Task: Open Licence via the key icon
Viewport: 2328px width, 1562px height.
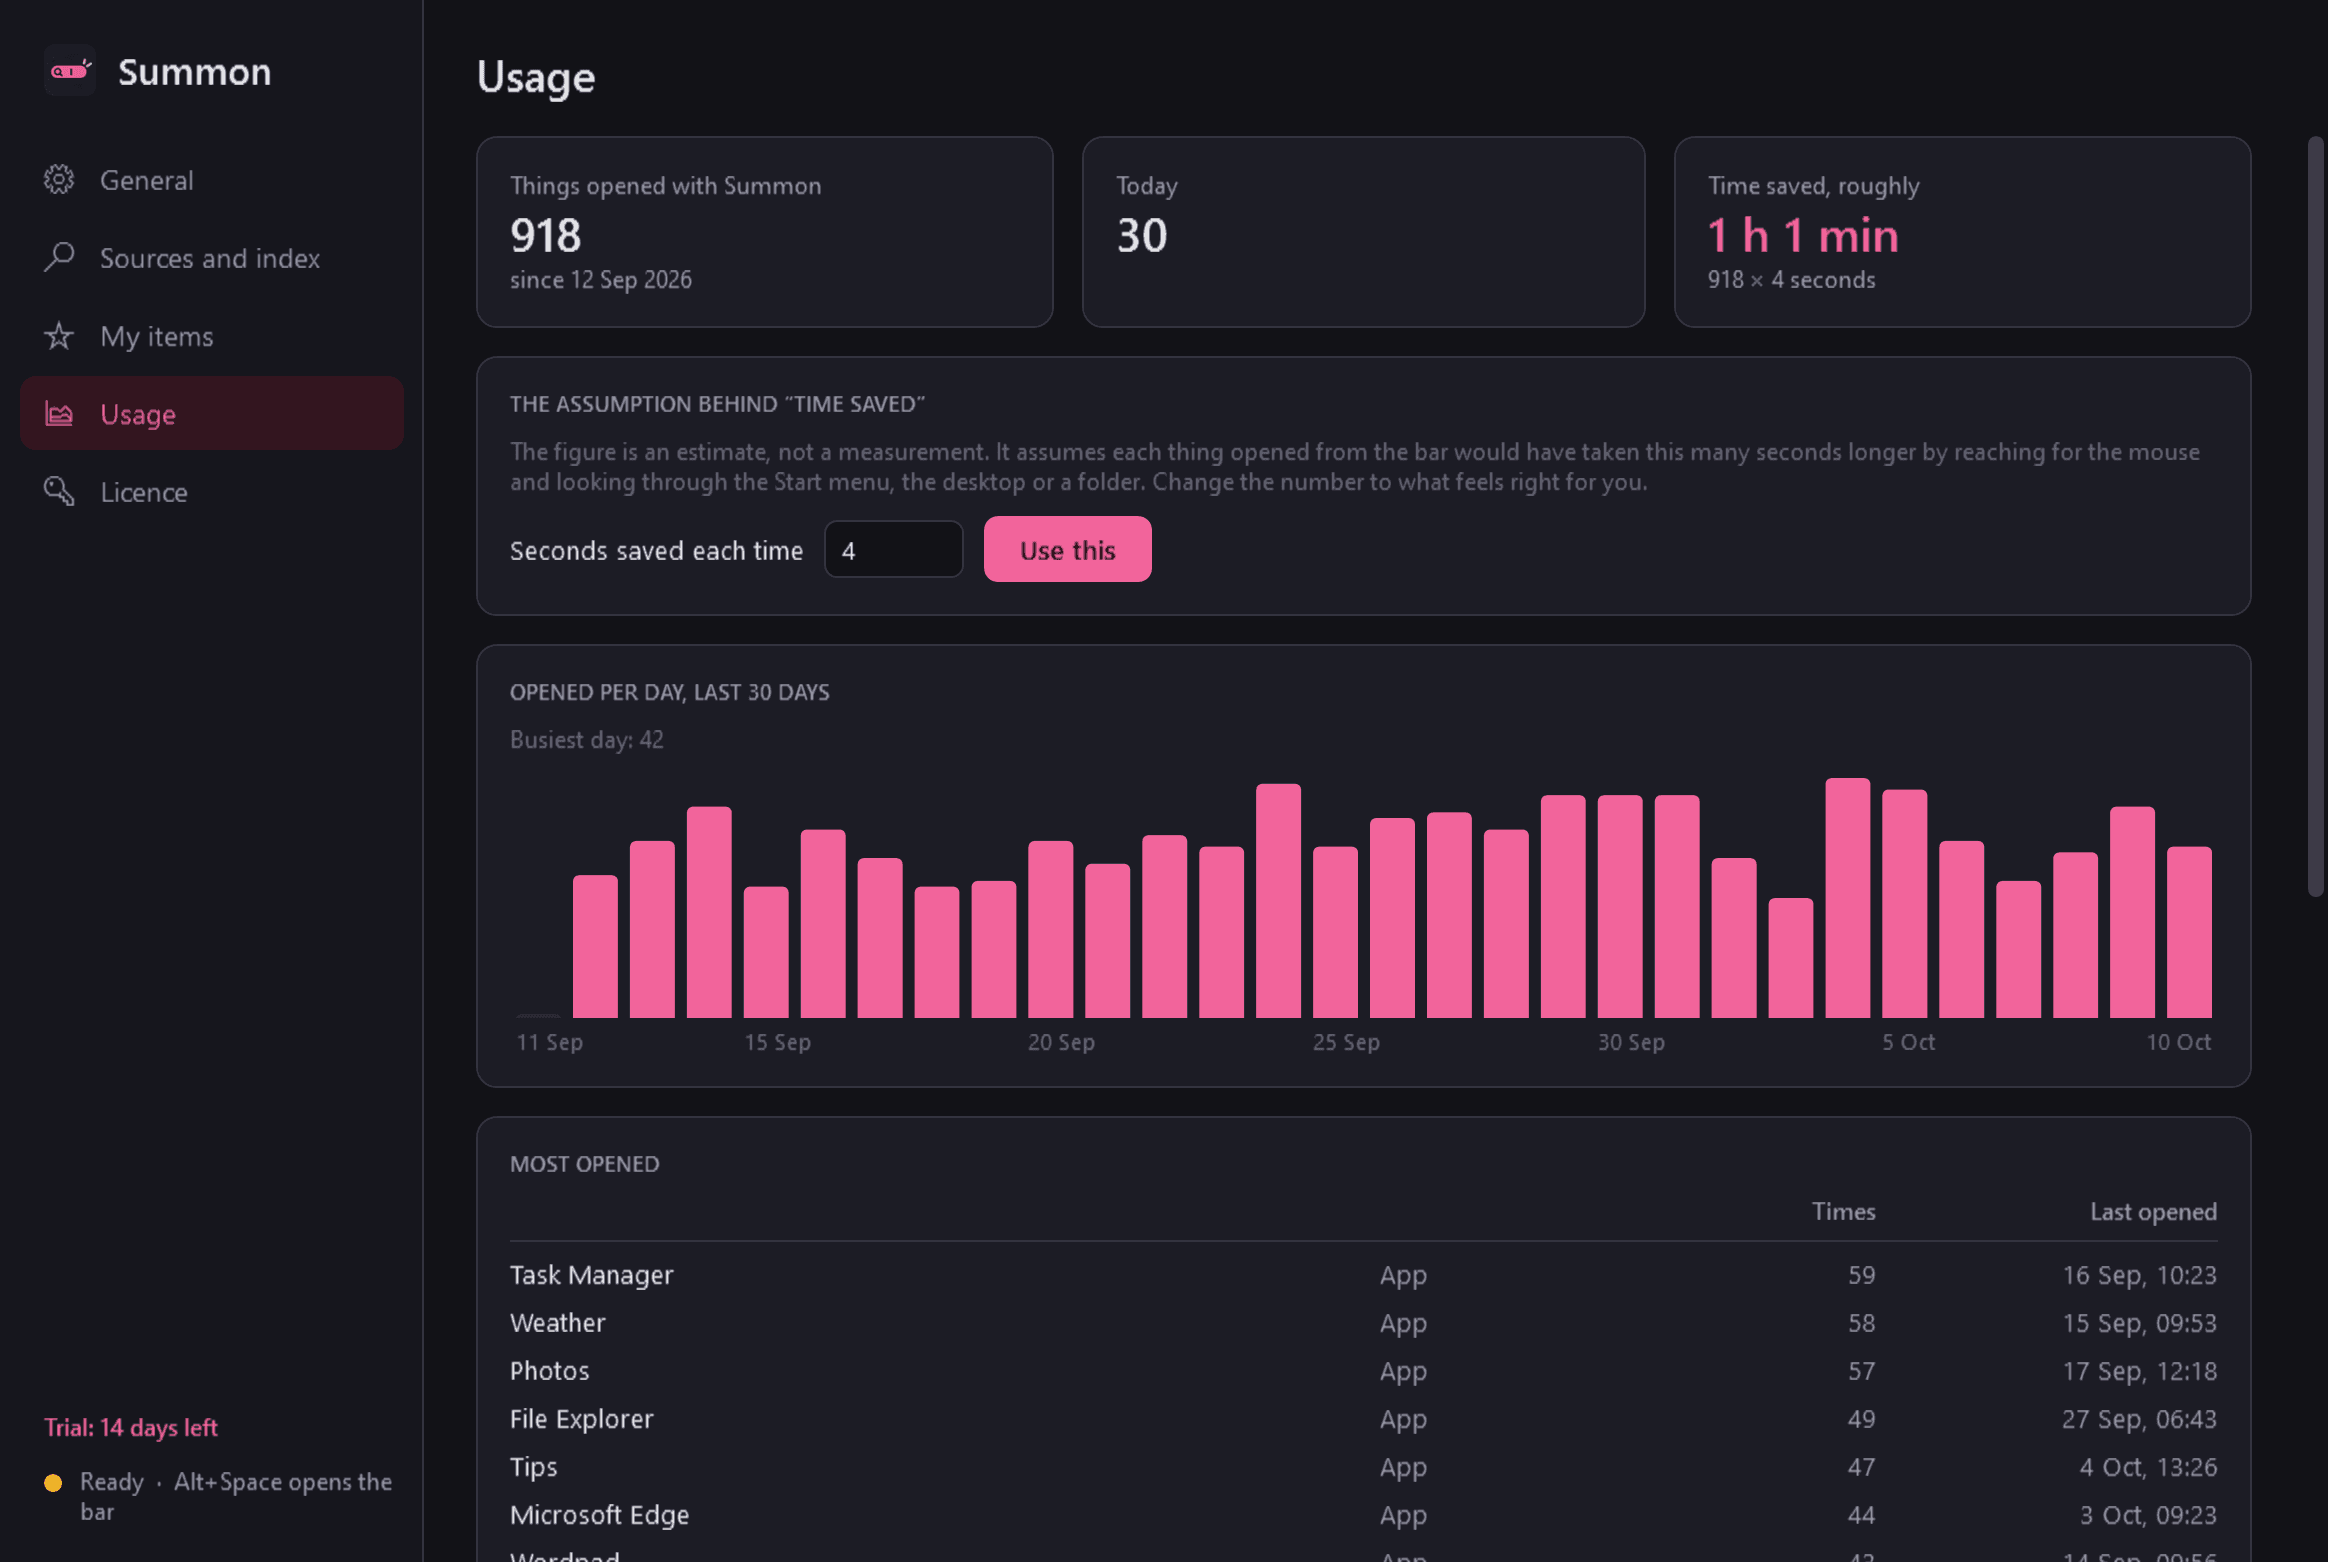Action: coord(59,492)
